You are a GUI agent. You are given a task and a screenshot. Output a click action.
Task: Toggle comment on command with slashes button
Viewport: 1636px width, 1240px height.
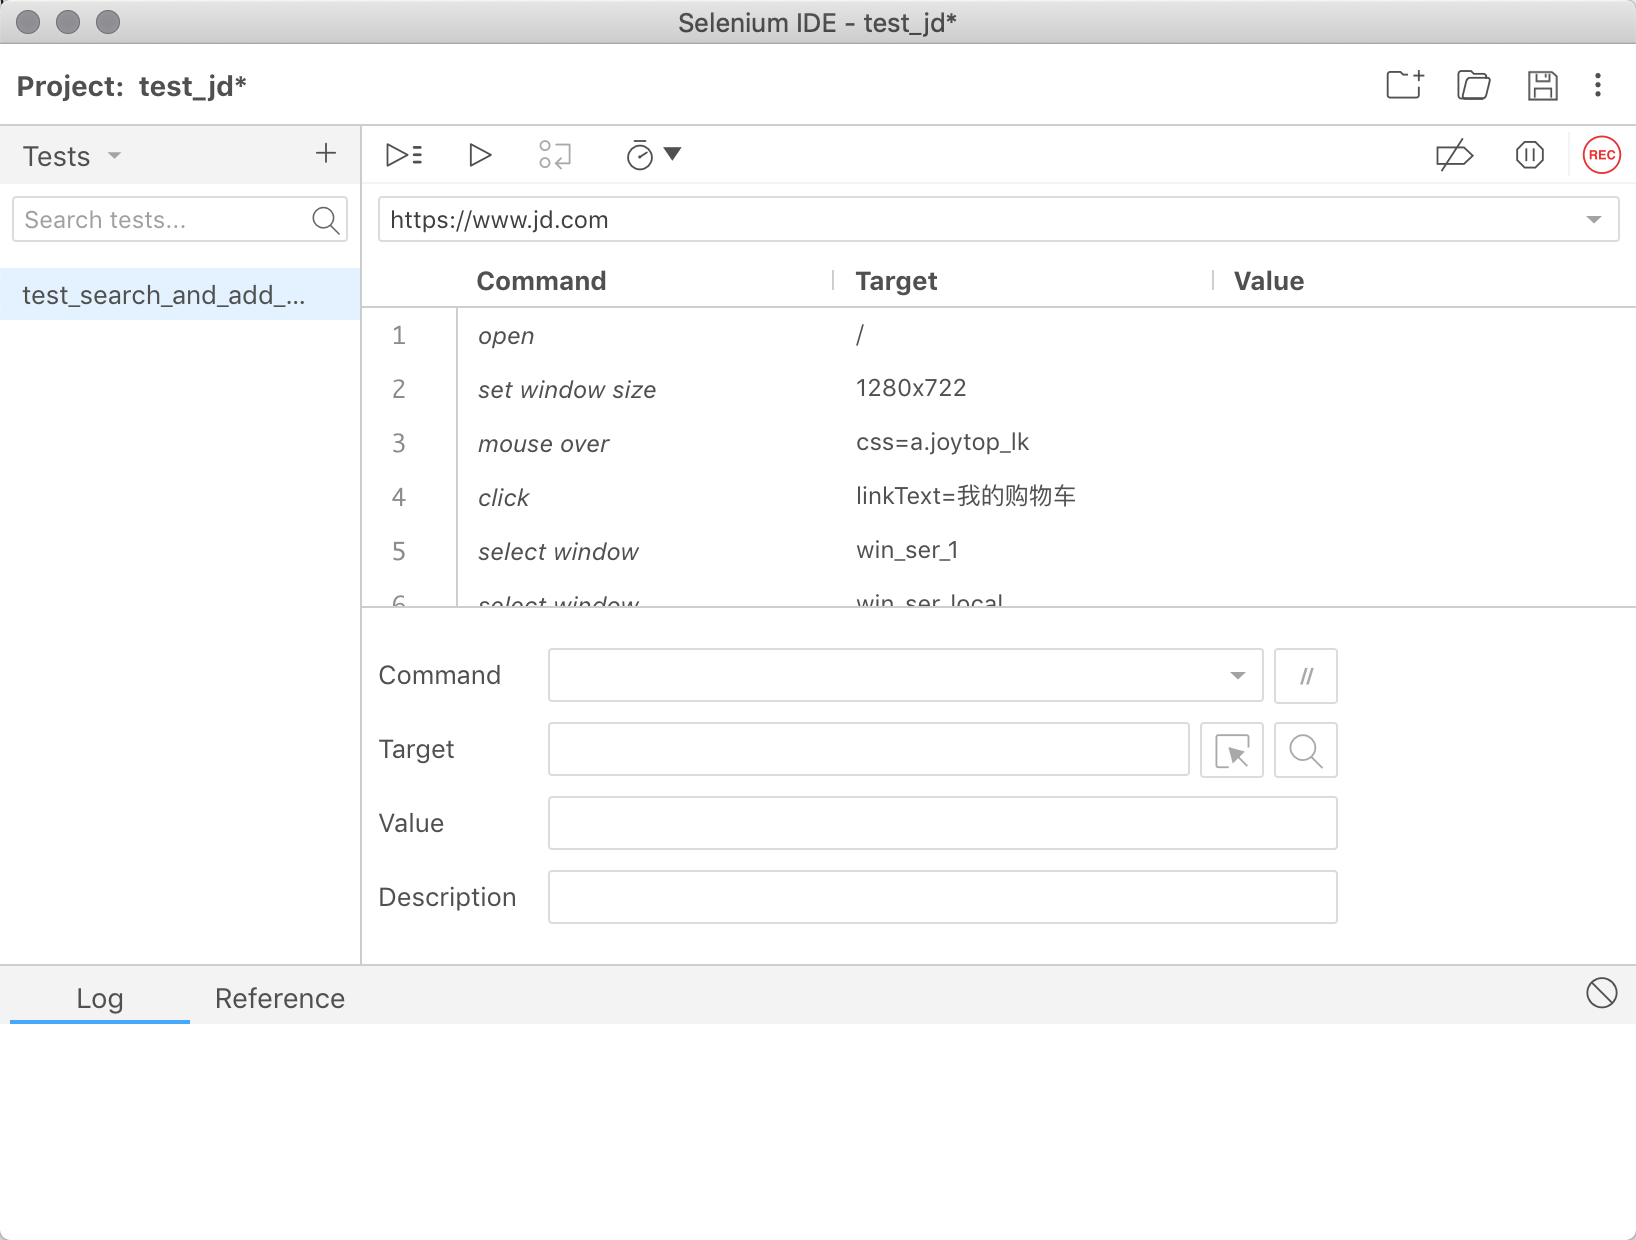tap(1305, 676)
